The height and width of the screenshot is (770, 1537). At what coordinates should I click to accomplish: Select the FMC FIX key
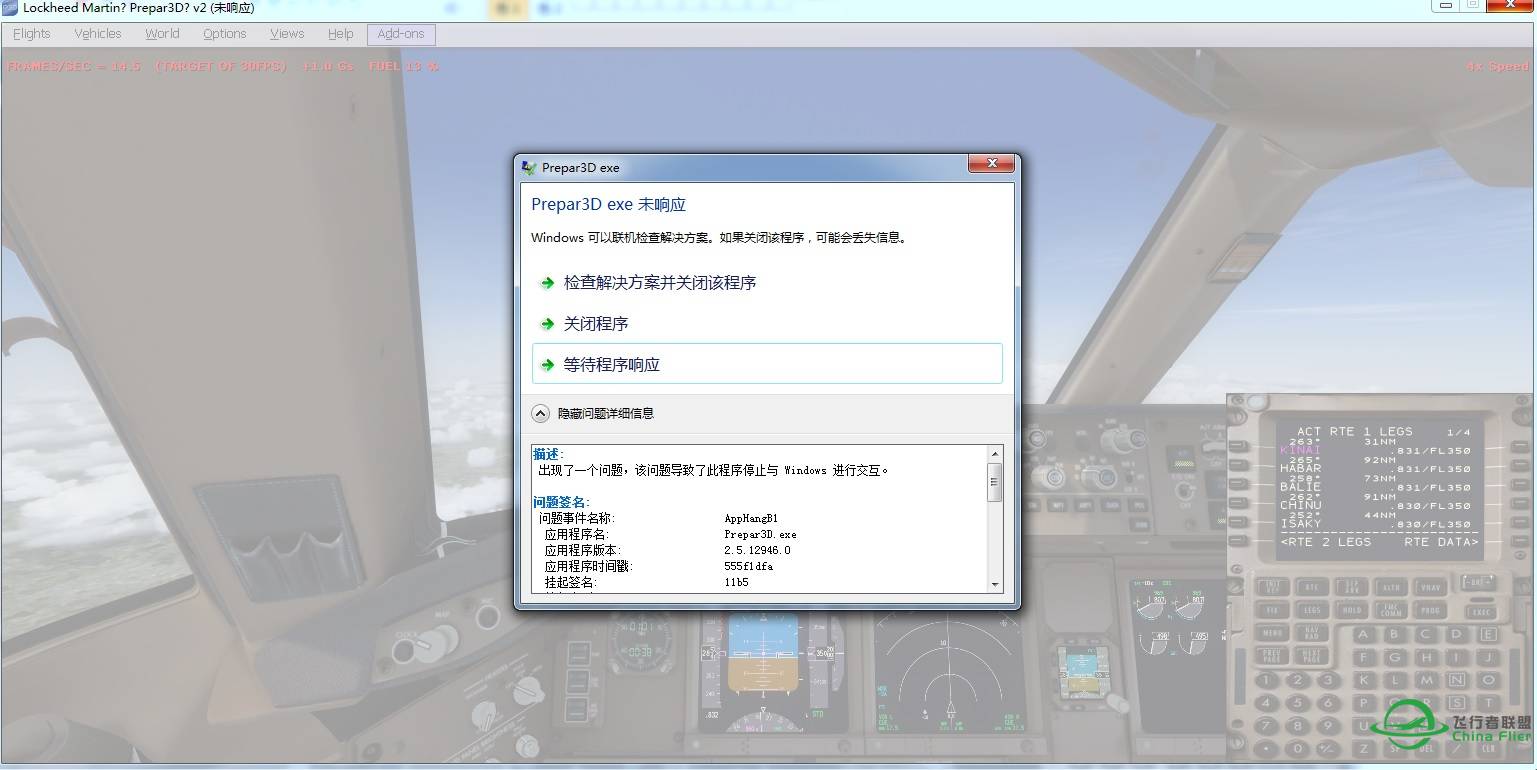[x=1272, y=610]
